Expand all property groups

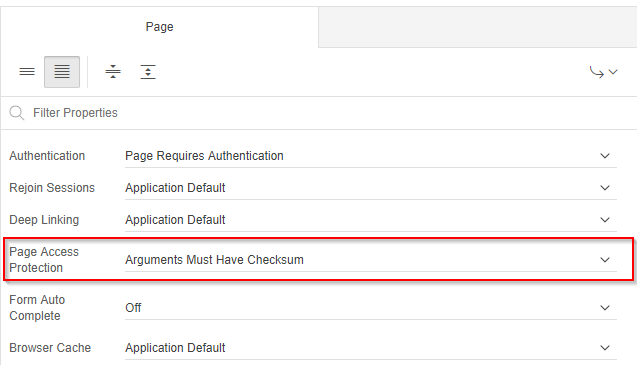pos(148,72)
